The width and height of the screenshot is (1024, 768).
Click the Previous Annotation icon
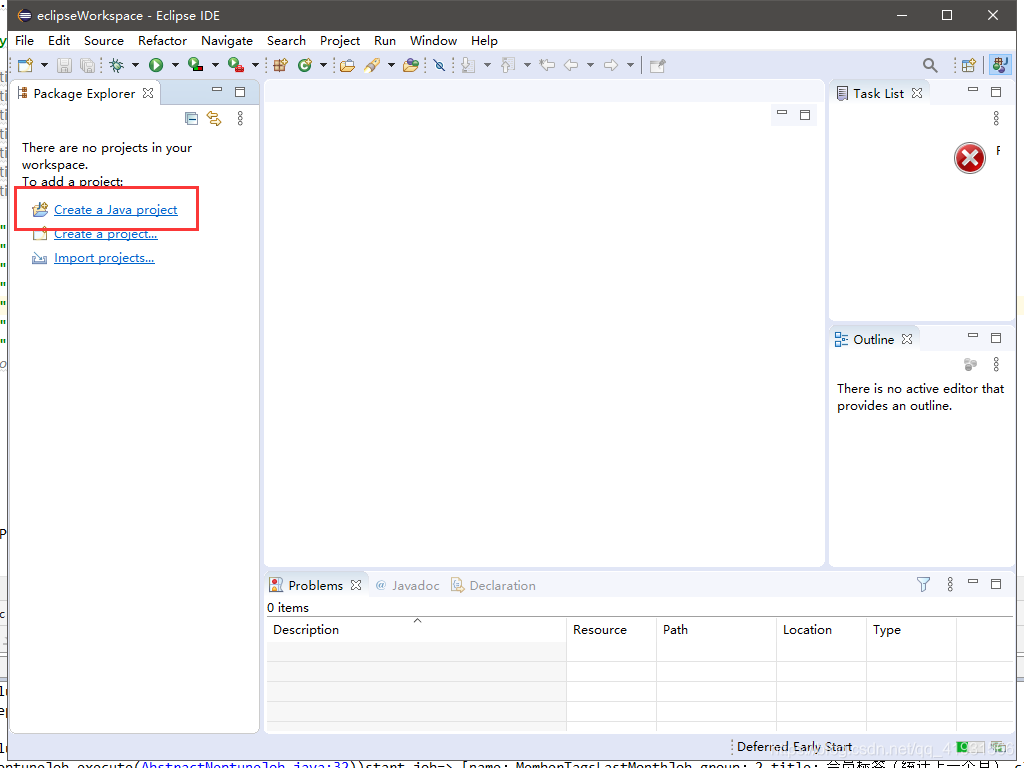(x=508, y=65)
